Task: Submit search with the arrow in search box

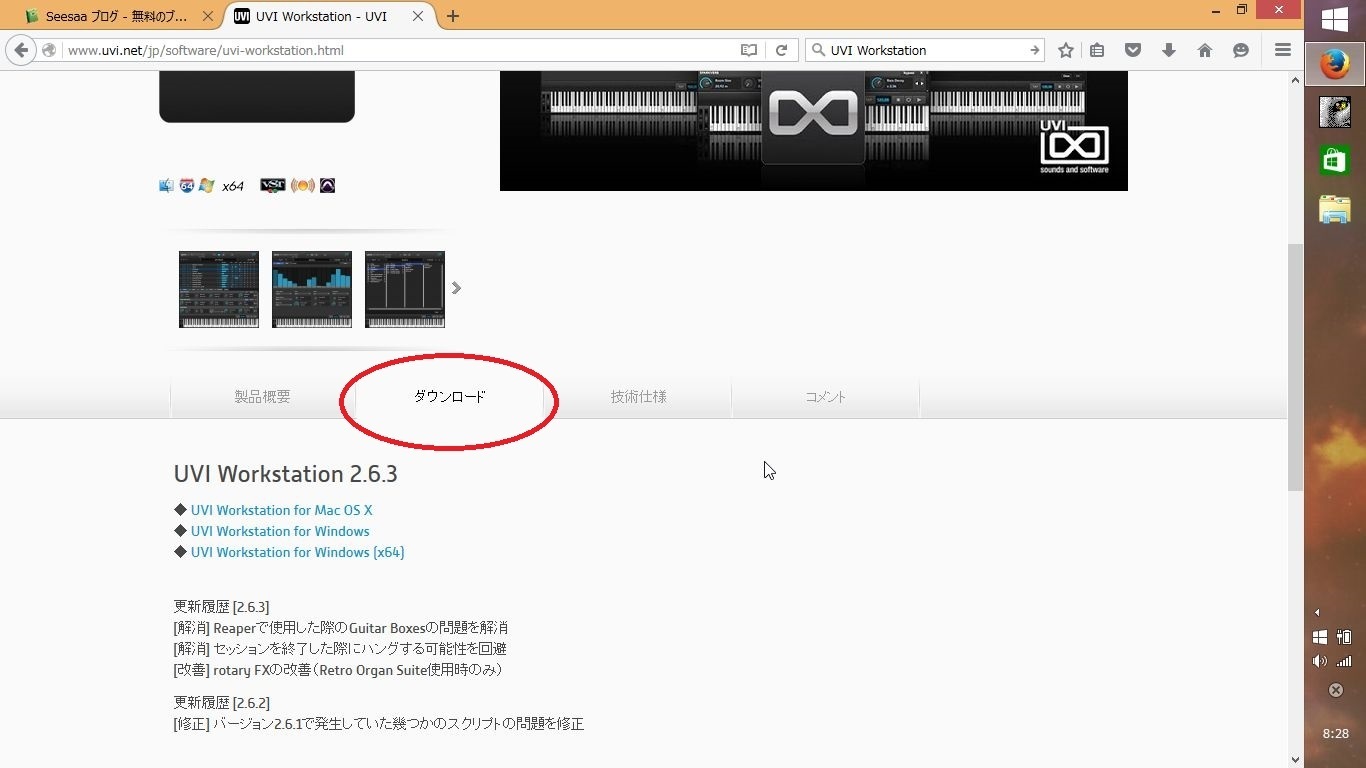Action: click(x=1035, y=50)
